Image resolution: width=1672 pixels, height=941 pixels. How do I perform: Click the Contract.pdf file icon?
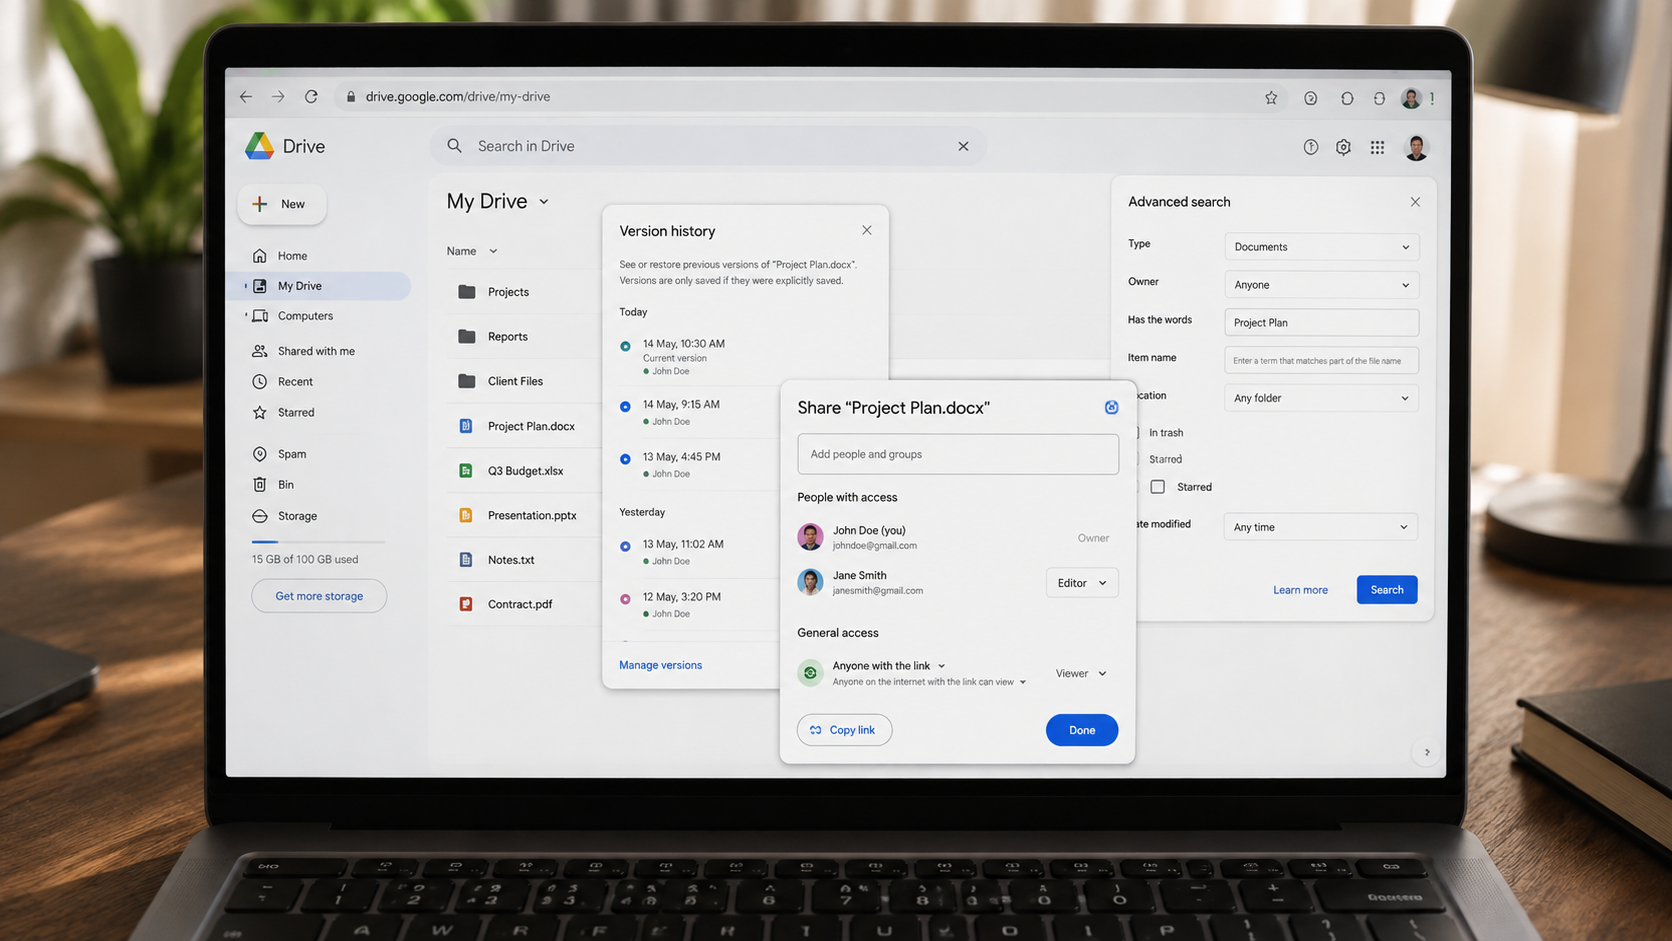[466, 604]
